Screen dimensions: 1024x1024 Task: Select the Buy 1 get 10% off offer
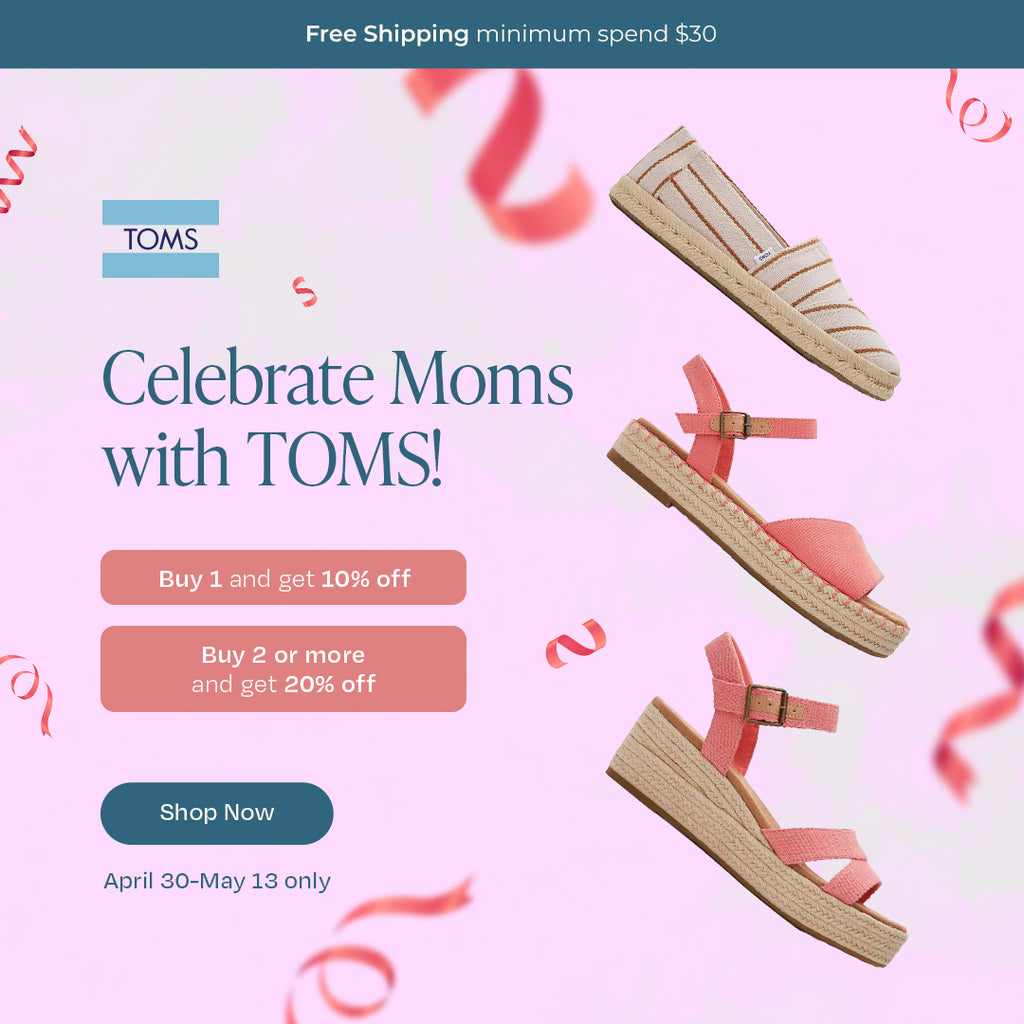click(x=283, y=577)
